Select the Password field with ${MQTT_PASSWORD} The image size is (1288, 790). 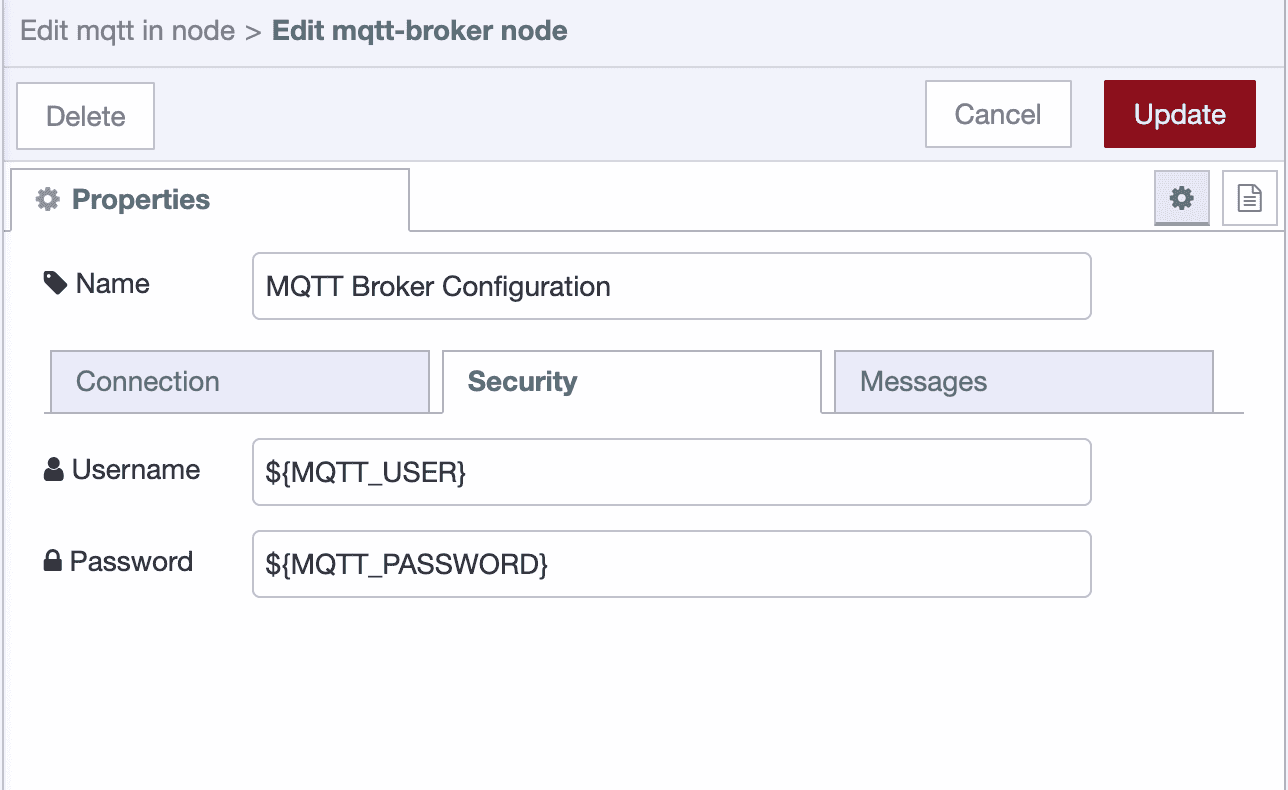(x=670, y=563)
